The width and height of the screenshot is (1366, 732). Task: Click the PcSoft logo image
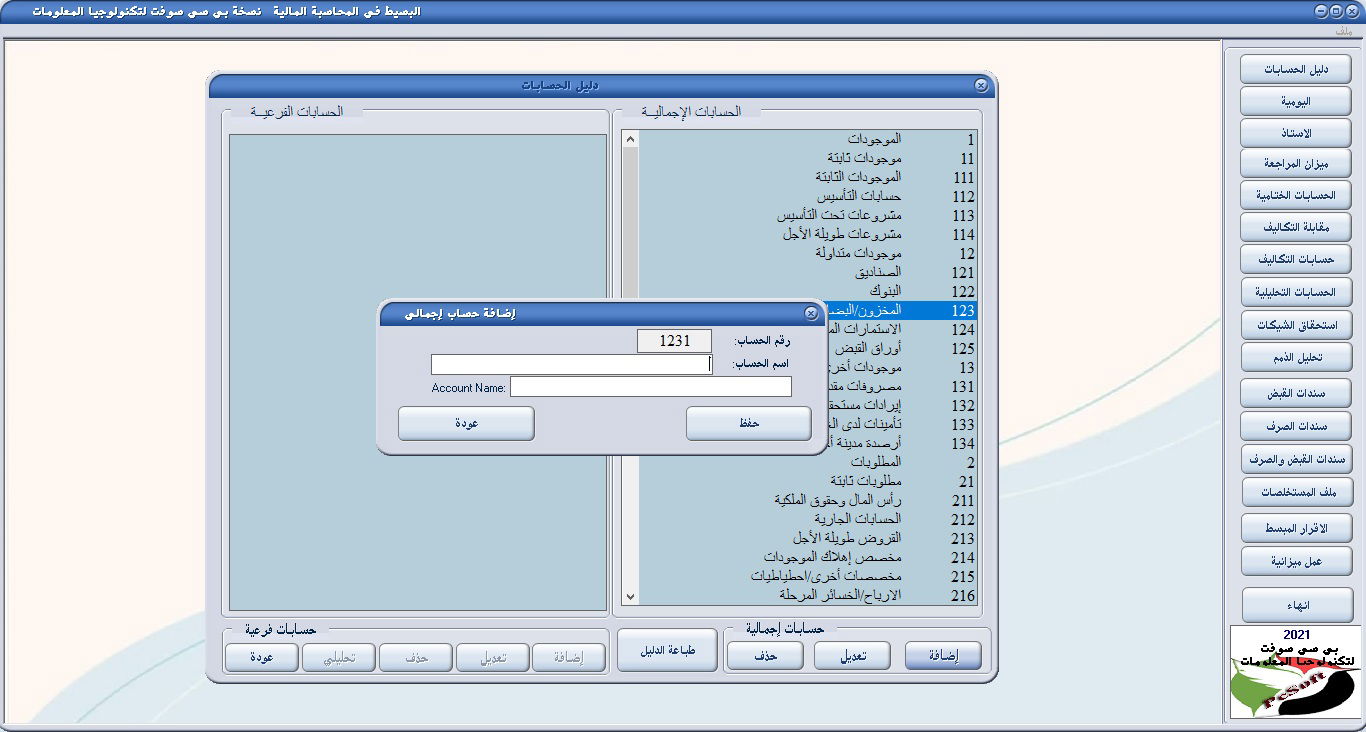[x=1295, y=672]
